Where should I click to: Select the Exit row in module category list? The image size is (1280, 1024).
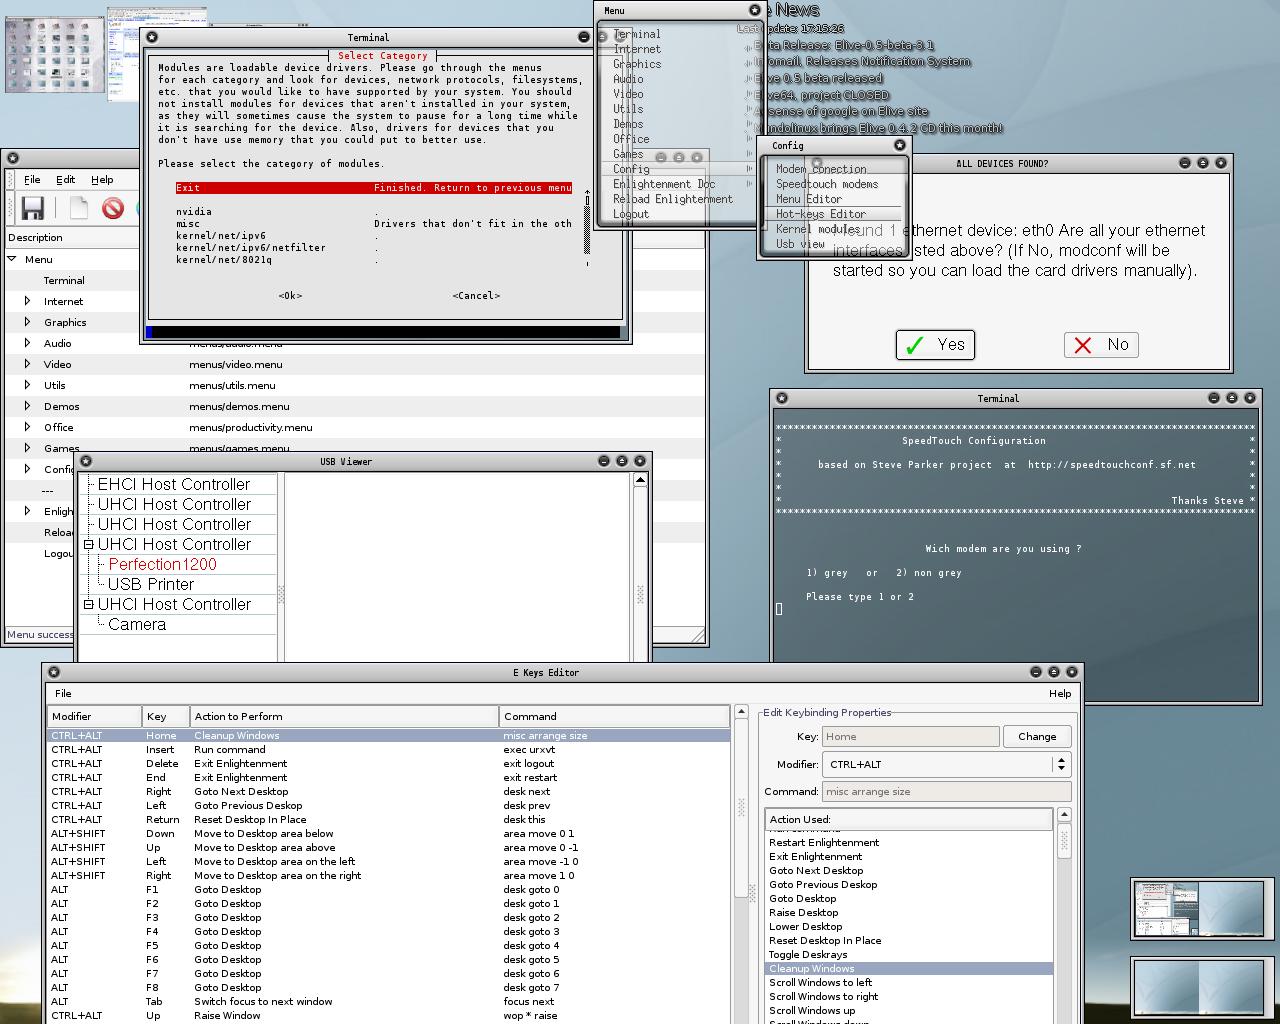click(x=374, y=188)
